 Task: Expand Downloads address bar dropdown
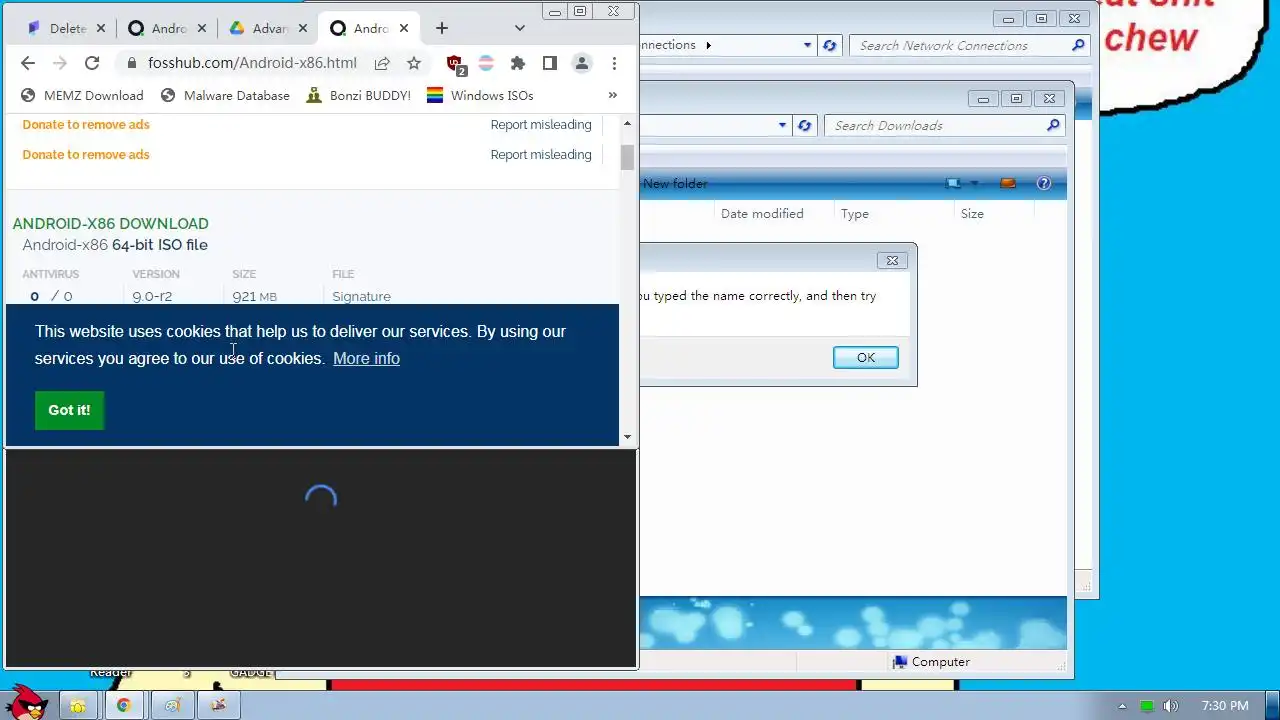tap(782, 125)
